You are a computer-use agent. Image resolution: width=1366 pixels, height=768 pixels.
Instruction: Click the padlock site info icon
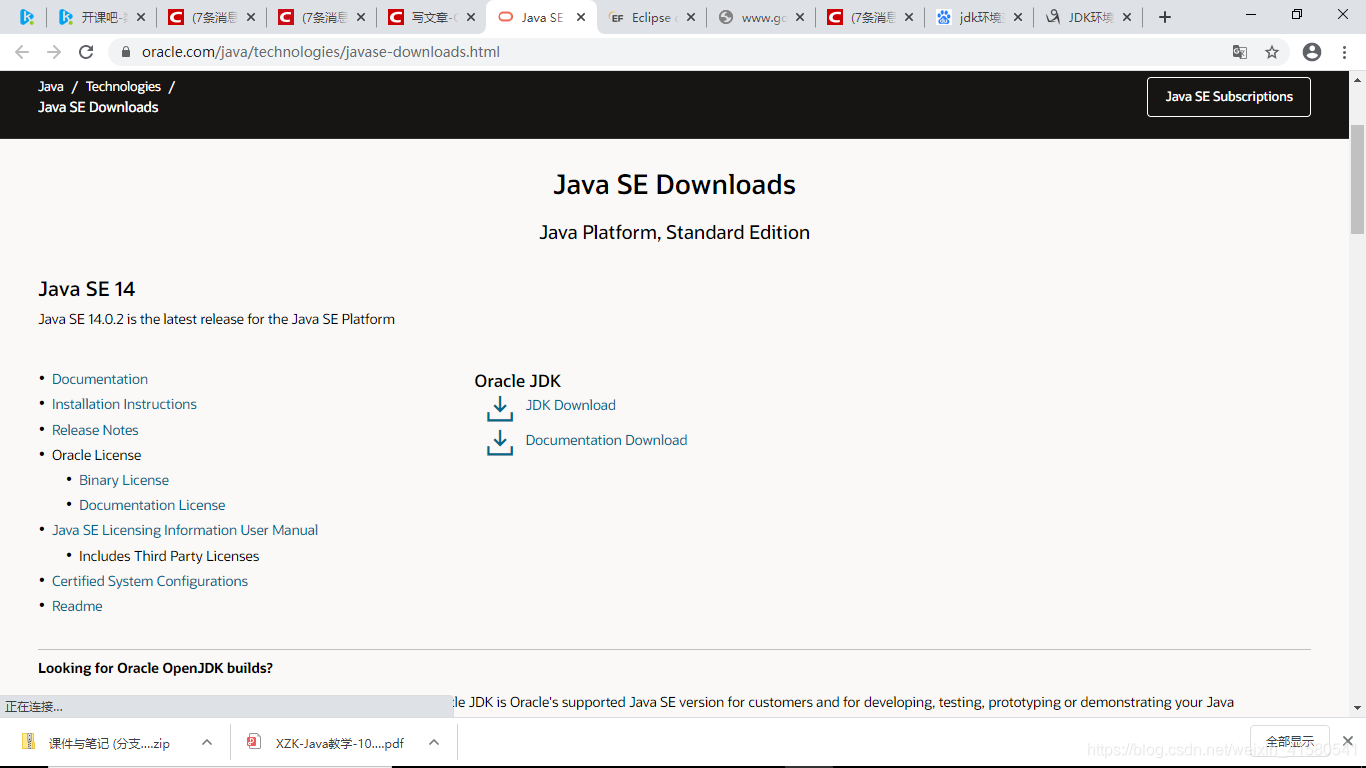point(126,52)
